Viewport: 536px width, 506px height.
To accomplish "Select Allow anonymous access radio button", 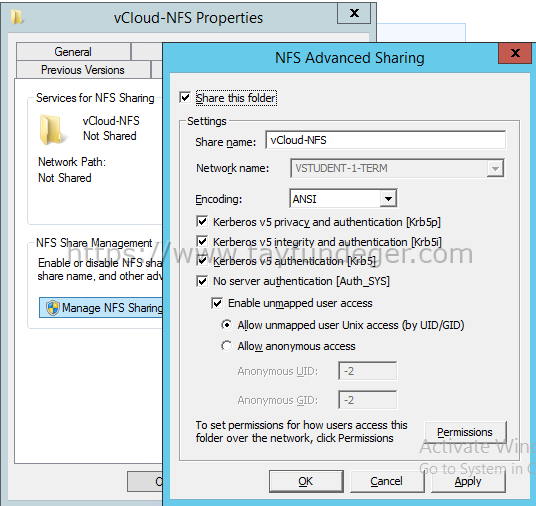I will tap(226, 346).
